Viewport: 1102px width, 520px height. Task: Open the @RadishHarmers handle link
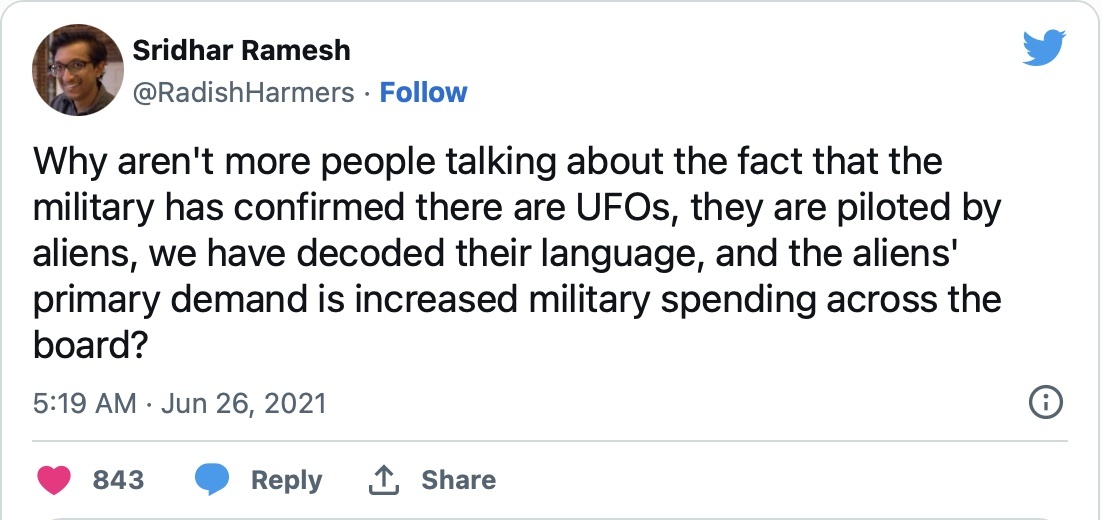(x=243, y=93)
